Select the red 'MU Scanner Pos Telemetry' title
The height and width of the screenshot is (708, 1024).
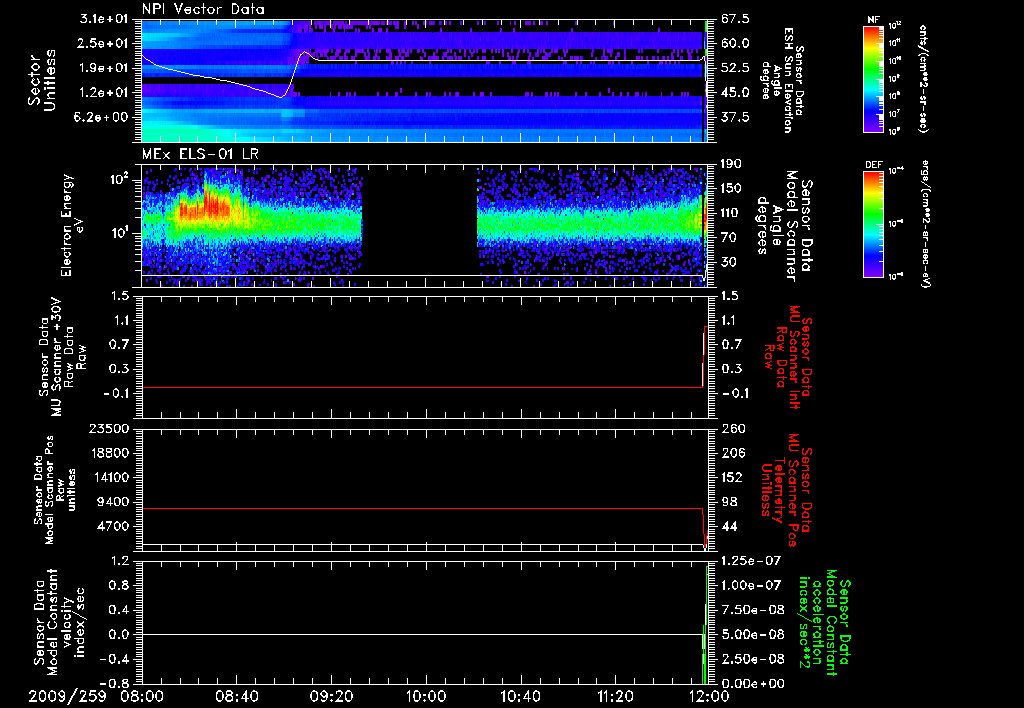pos(787,490)
